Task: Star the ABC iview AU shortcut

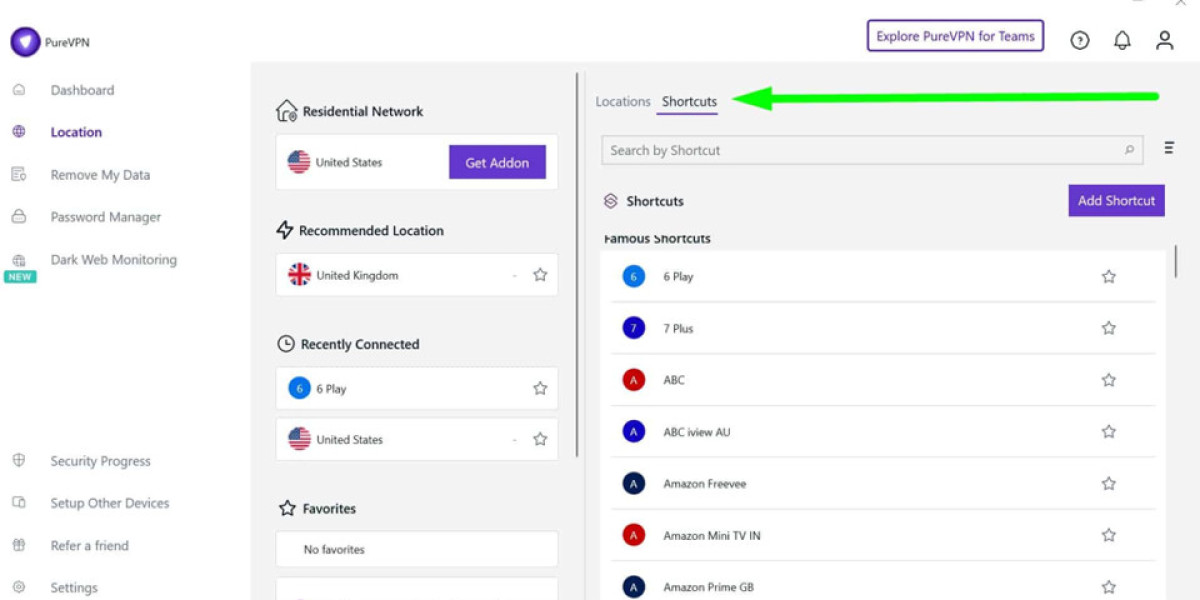Action: coord(1108,431)
